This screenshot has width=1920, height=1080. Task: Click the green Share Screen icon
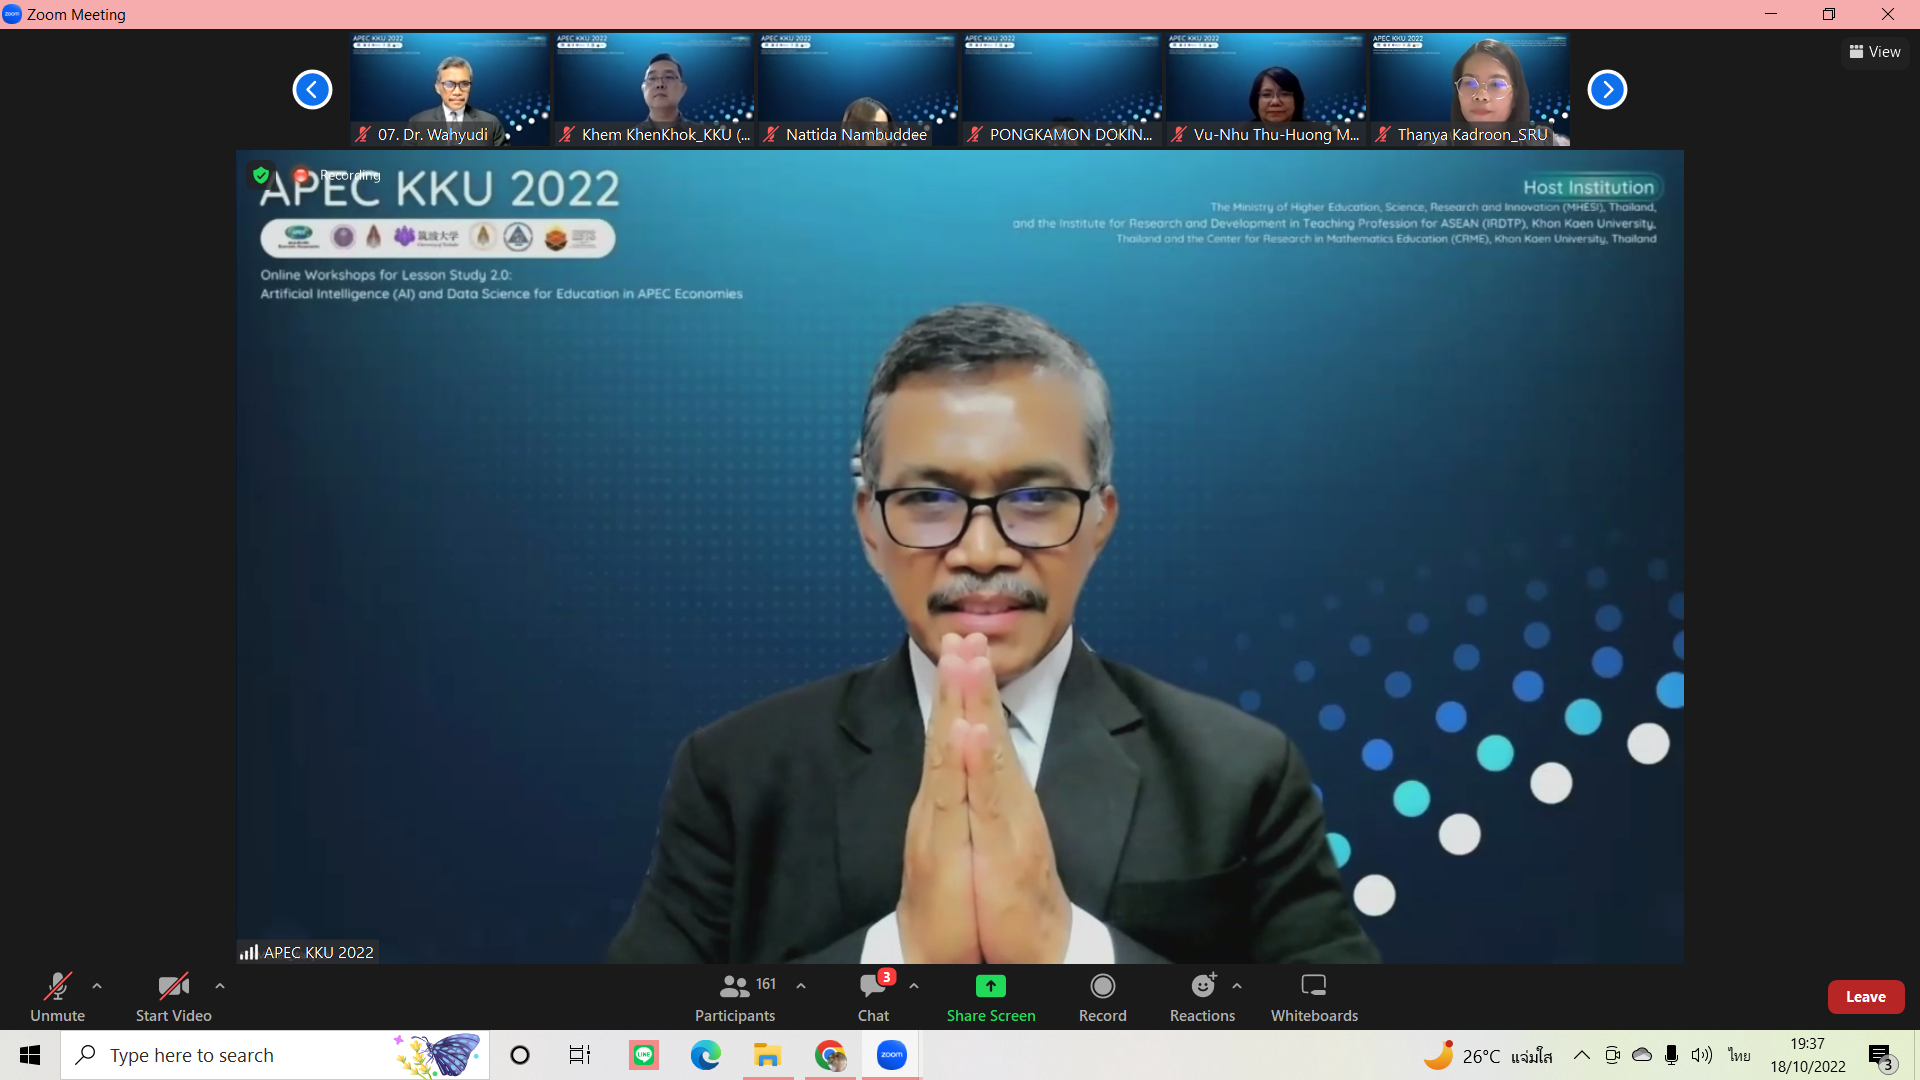[990, 986]
